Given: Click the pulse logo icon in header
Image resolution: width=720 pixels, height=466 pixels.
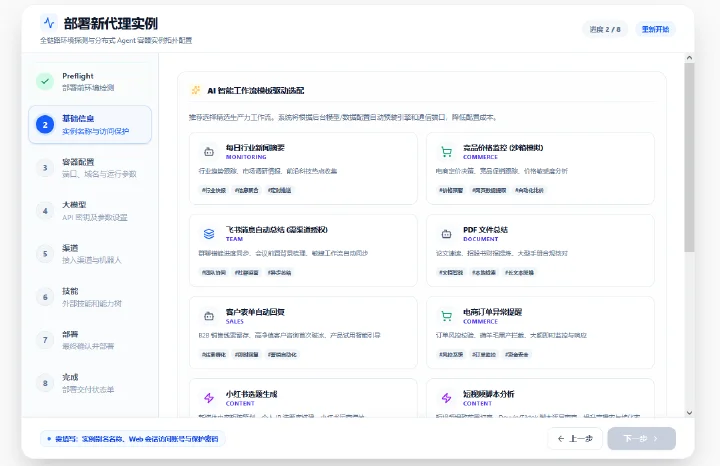Looking at the screenshot, I should [49, 22].
